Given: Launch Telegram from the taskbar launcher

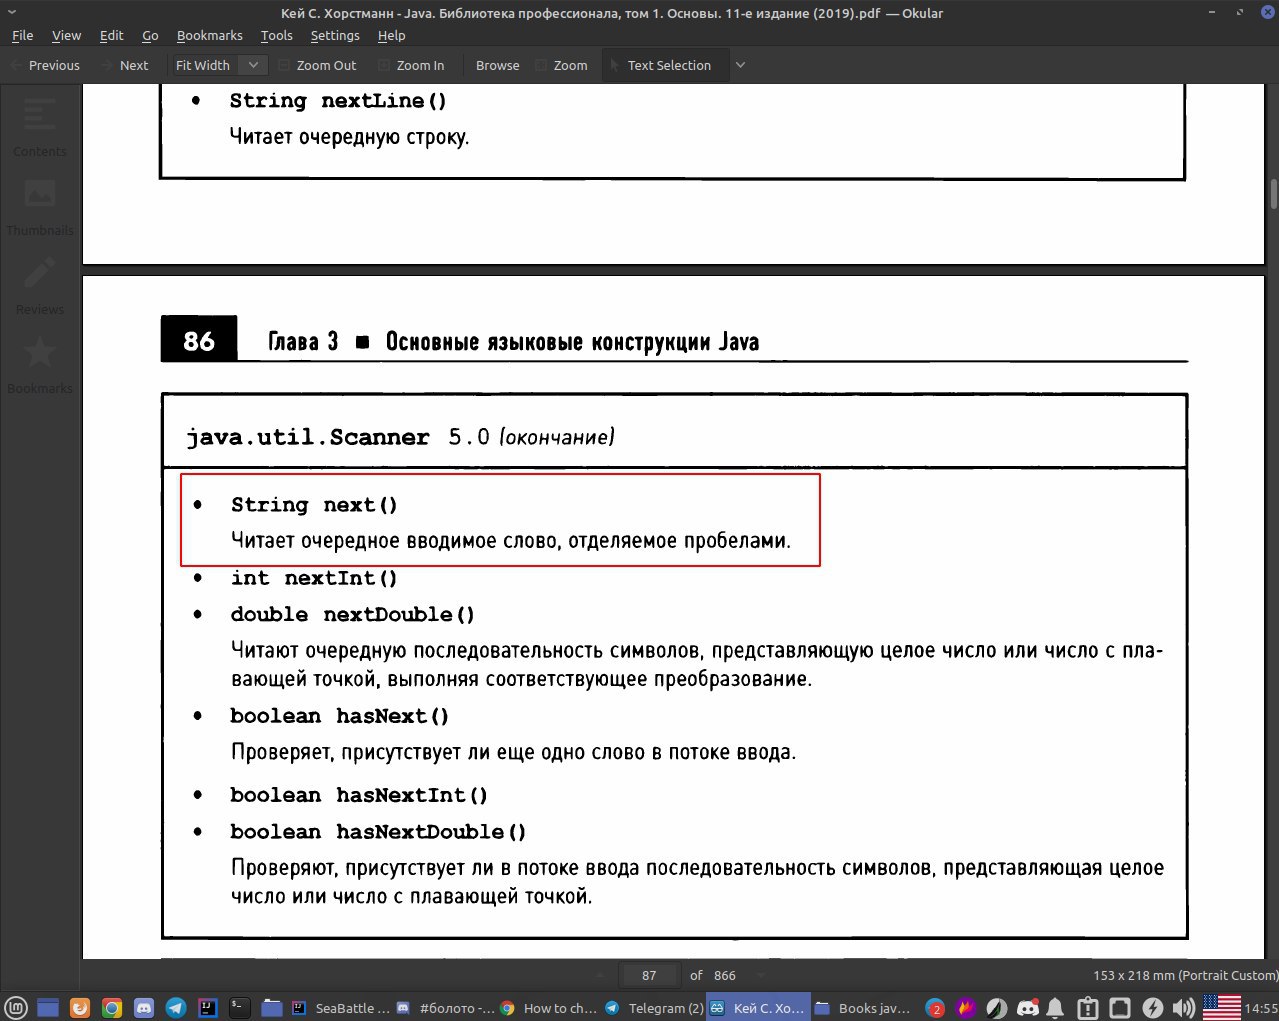Looking at the screenshot, I should pos(176,1008).
